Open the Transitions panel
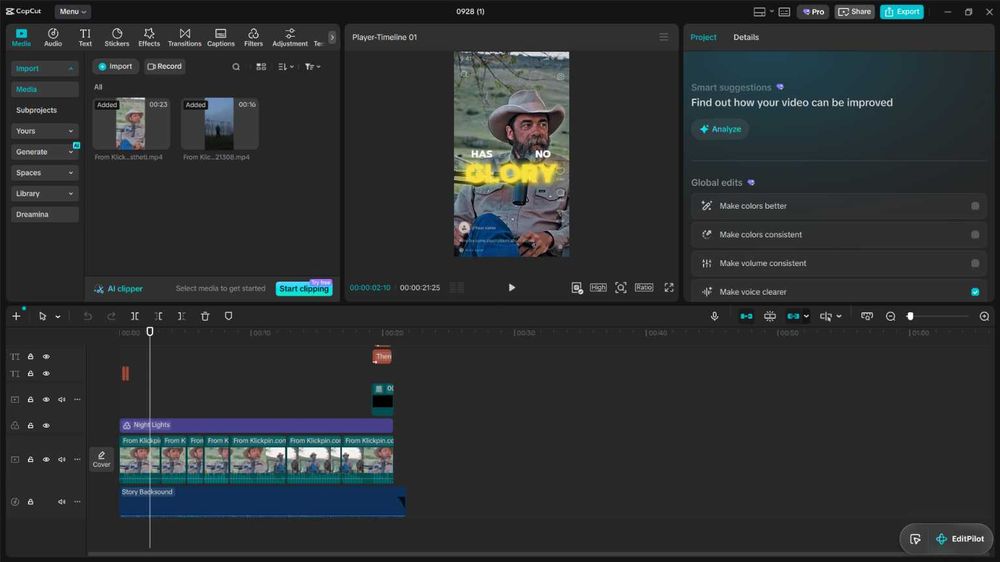This screenshot has width=1000, height=562. [x=184, y=38]
